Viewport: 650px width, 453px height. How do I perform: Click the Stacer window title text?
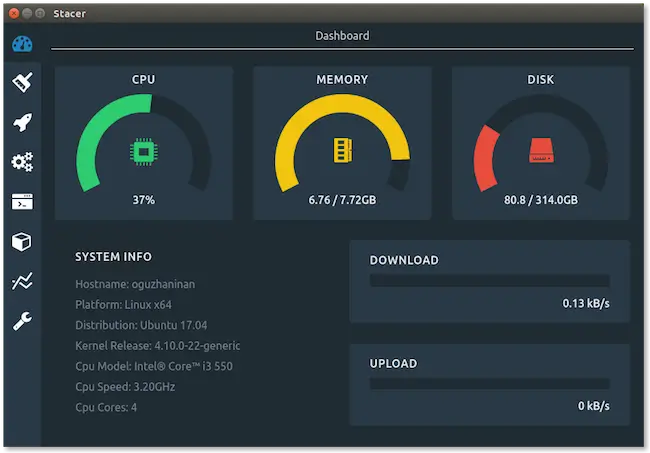pyautogui.click(x=69, y=14)
